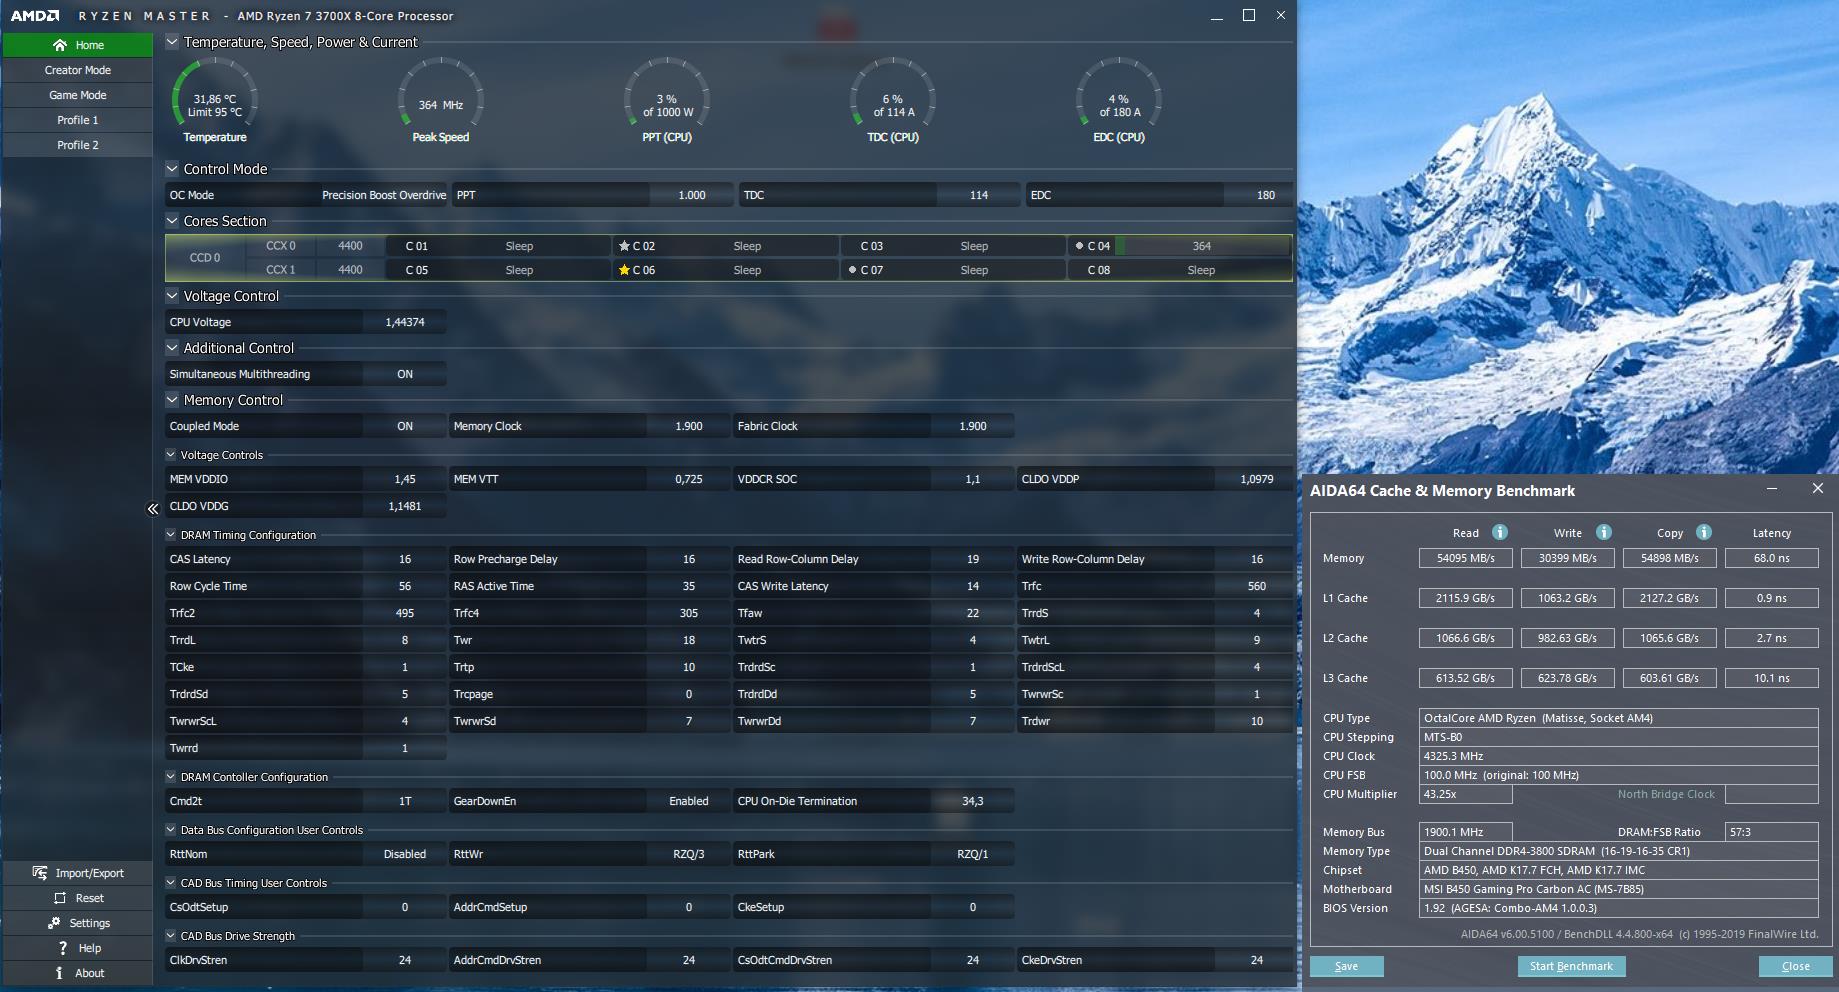Click the PPT (CPU) gauge
This screenshot has height=992, width=1839.
667,101
